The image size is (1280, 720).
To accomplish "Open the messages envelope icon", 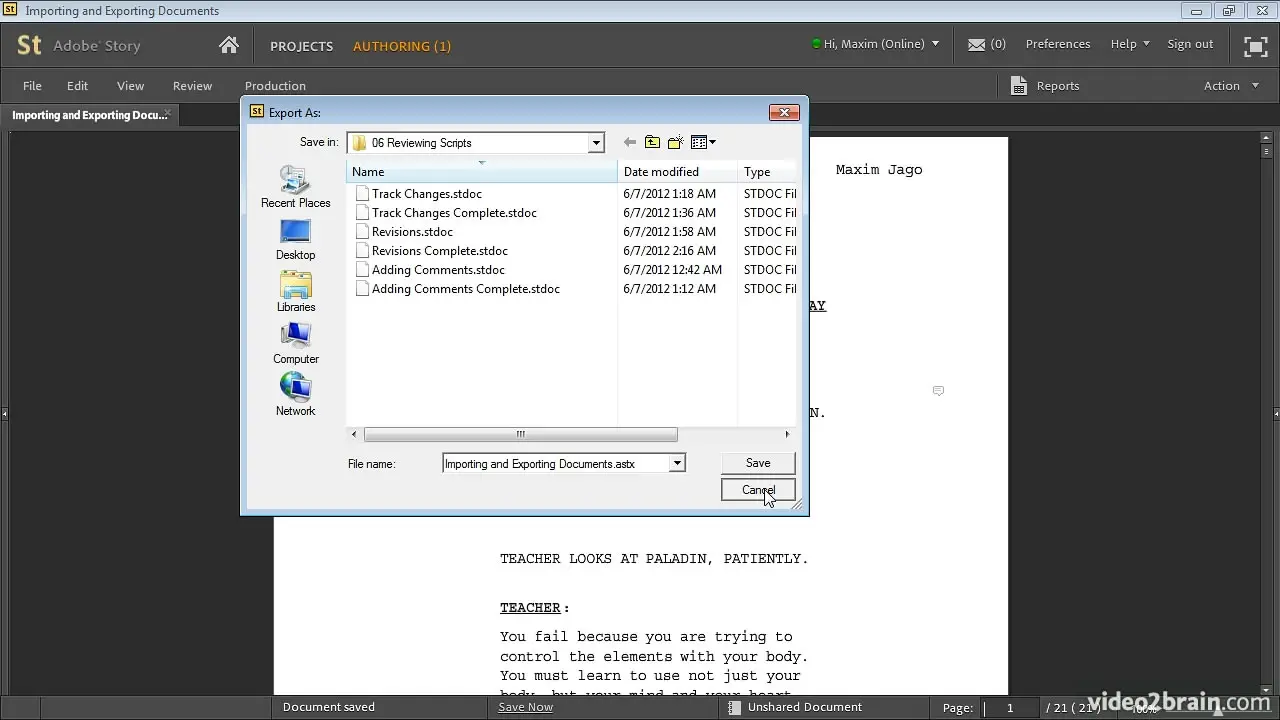I will pos(977,44).
